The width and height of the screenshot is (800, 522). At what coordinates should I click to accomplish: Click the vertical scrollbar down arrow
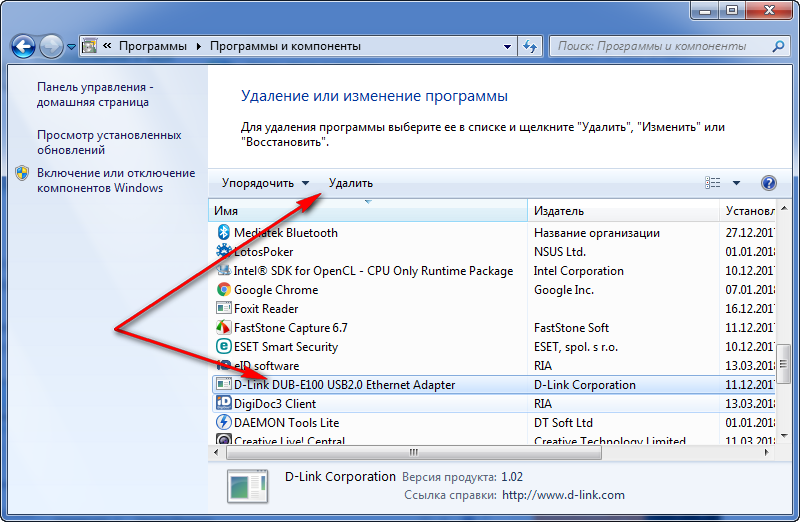pyautogui.click(x=784, y=436)
